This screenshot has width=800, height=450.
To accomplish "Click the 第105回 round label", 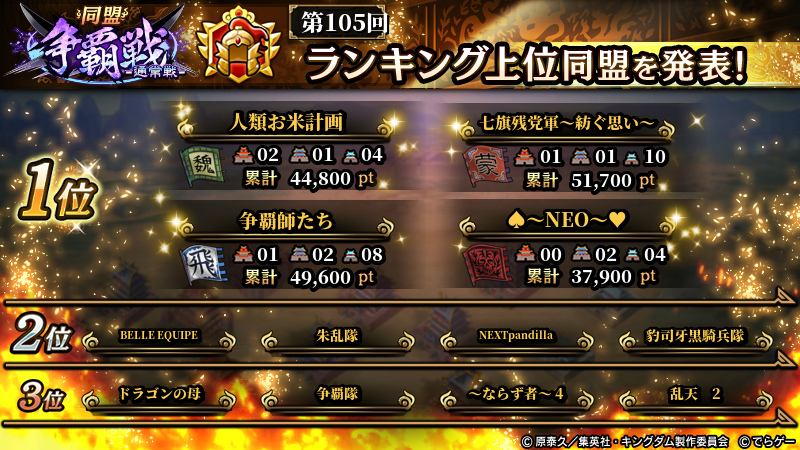I will coord(338,22).
